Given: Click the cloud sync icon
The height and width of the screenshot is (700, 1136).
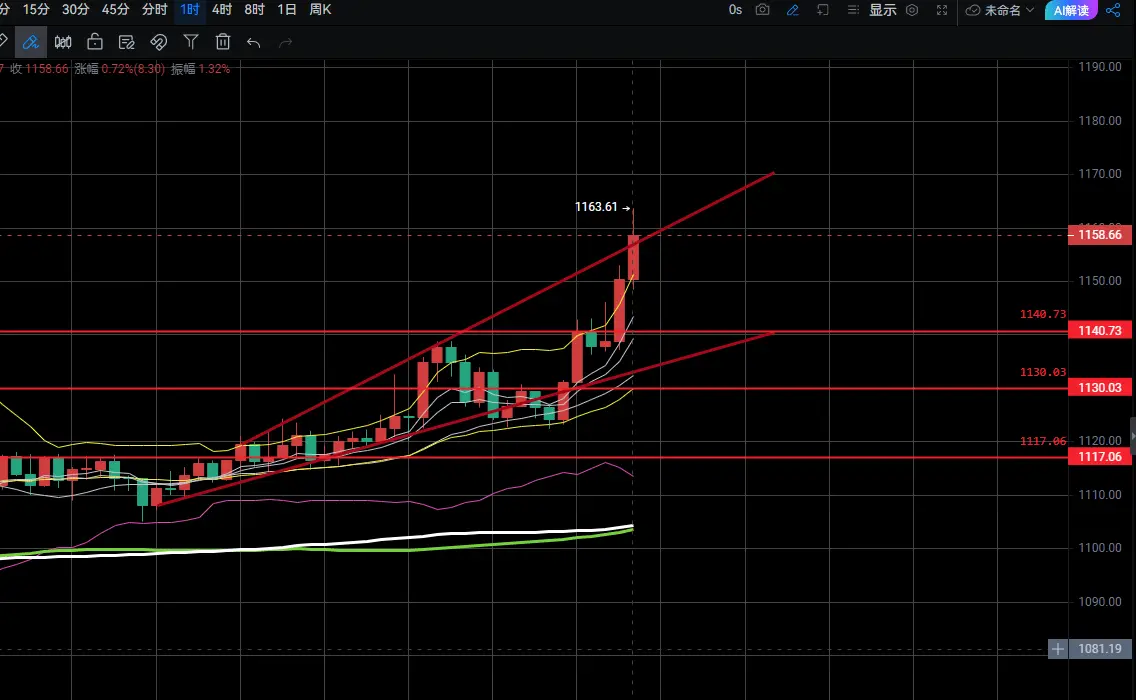Looking at the screenshot, I should pos(973,10).
